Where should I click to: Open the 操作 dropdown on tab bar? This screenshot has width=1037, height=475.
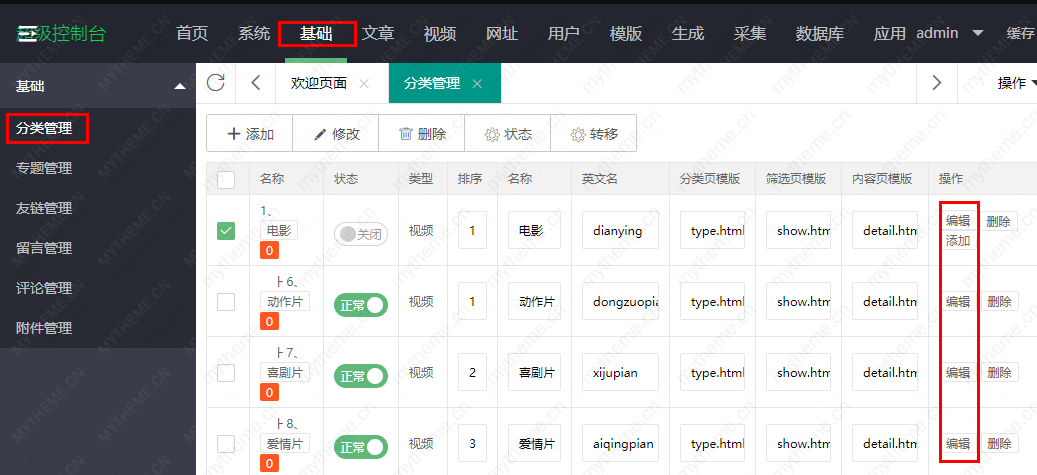click(1015, 83)
